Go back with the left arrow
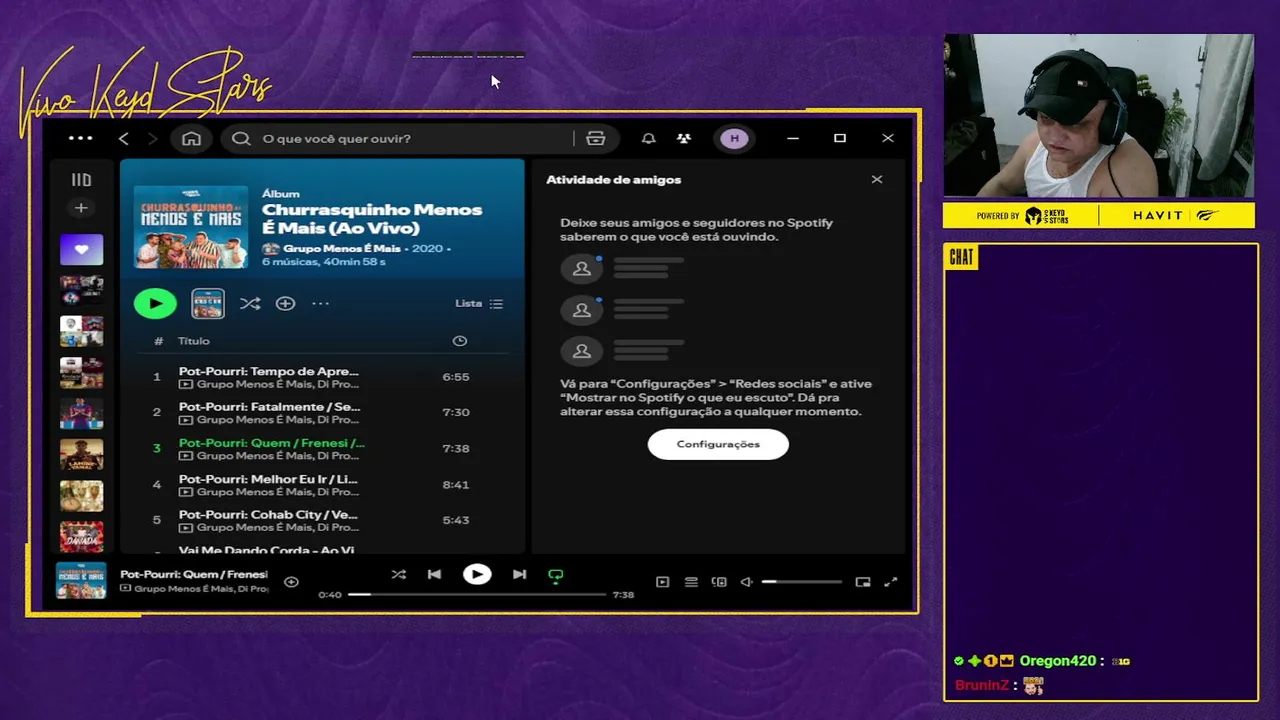1280x720 pixels. (124, 138)
